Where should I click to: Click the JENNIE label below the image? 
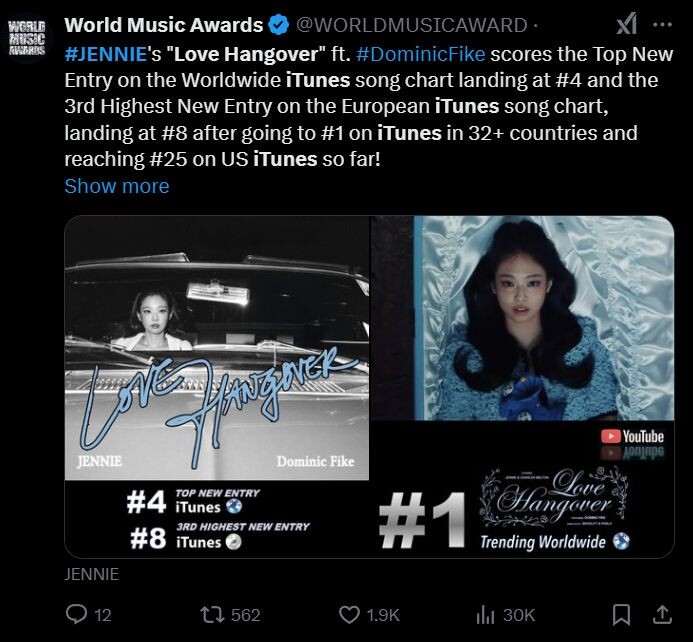click(x=91, y=574)
